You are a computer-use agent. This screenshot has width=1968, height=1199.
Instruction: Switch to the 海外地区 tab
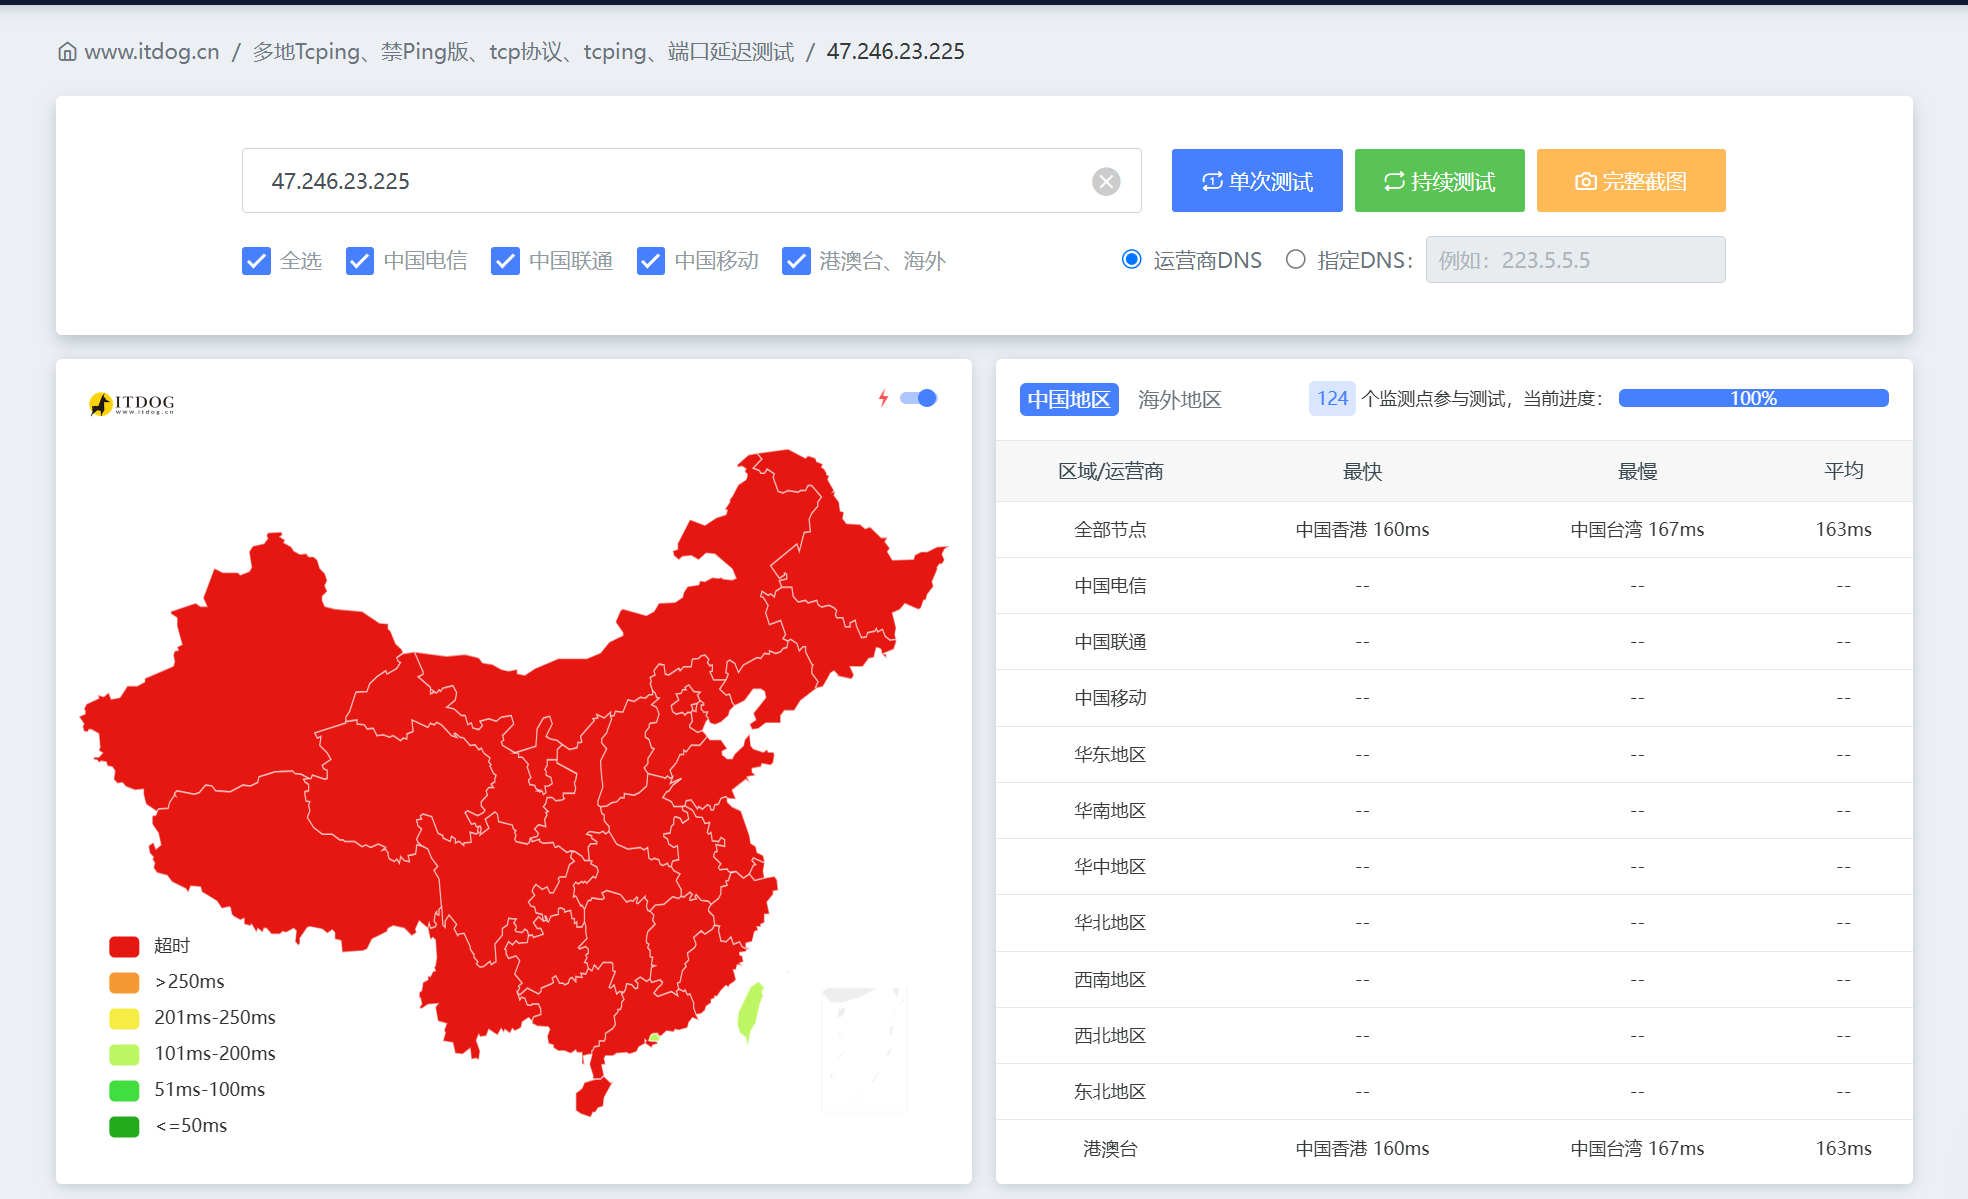click(x=1180, y=399)
